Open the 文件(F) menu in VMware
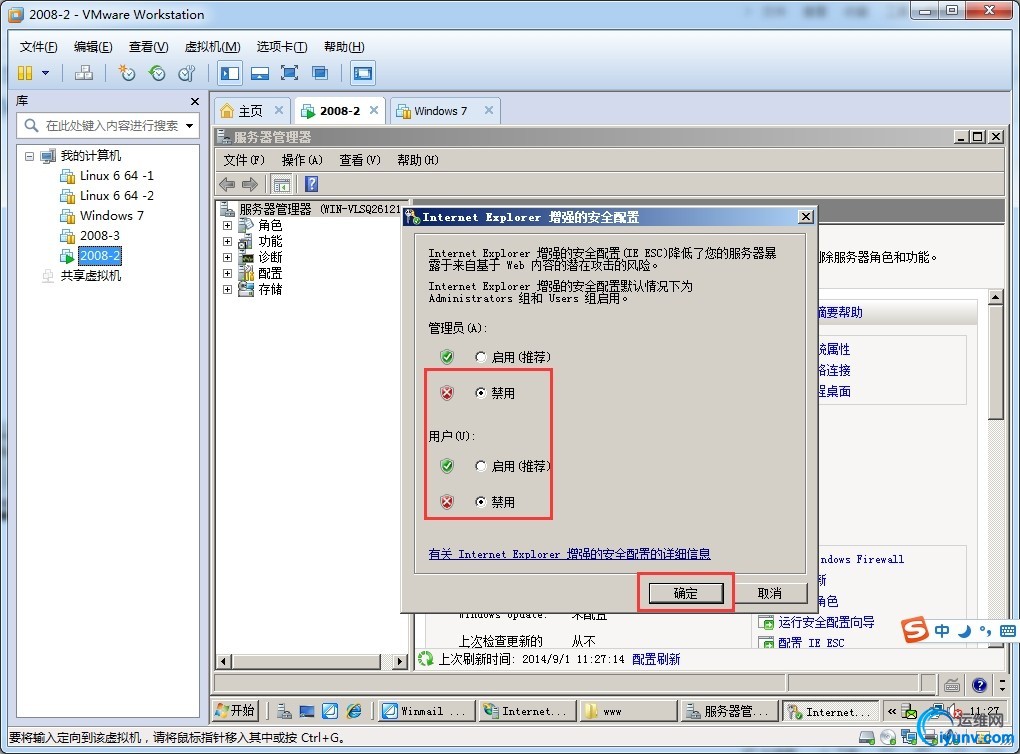 pyautogui.click(x=38, y=47)
